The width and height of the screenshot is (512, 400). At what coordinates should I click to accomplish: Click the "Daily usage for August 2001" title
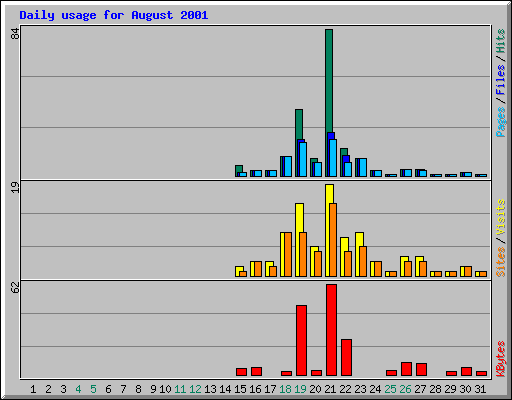114,15
